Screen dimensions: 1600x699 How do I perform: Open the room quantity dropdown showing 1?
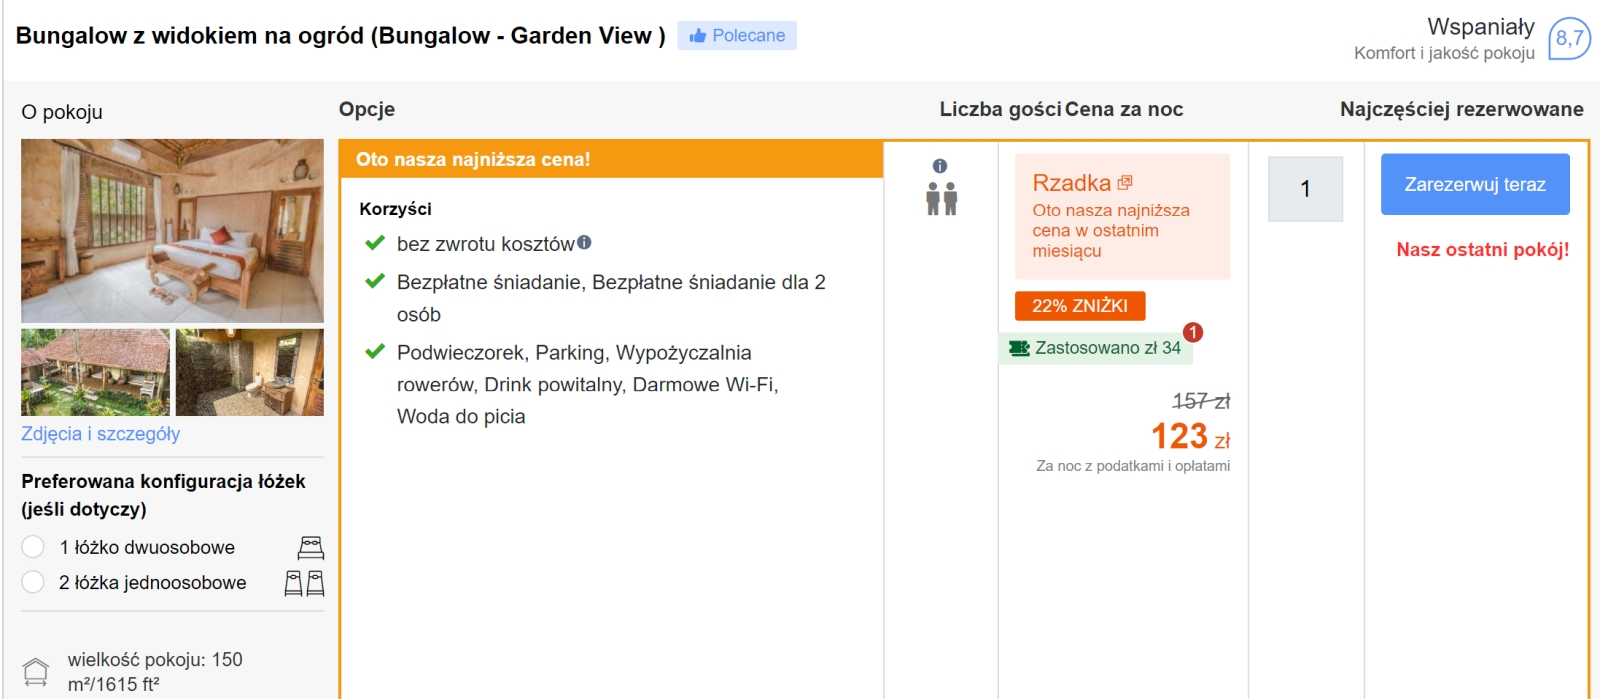click(1305, 189)
